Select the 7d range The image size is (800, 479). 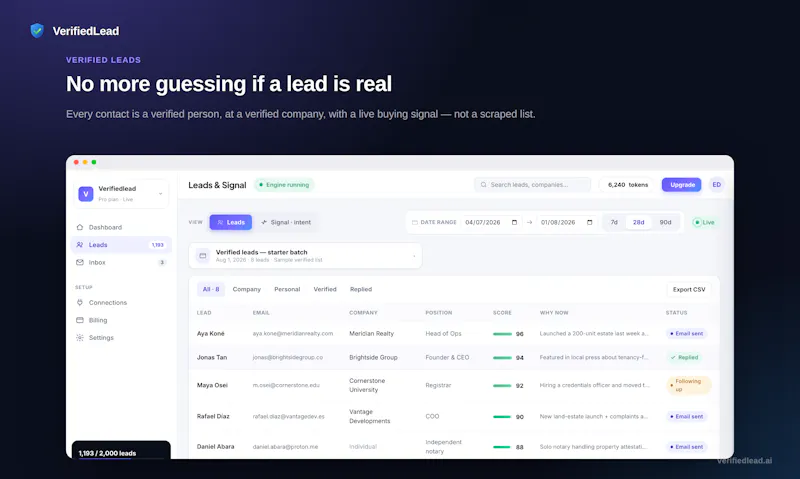(614, 222)
